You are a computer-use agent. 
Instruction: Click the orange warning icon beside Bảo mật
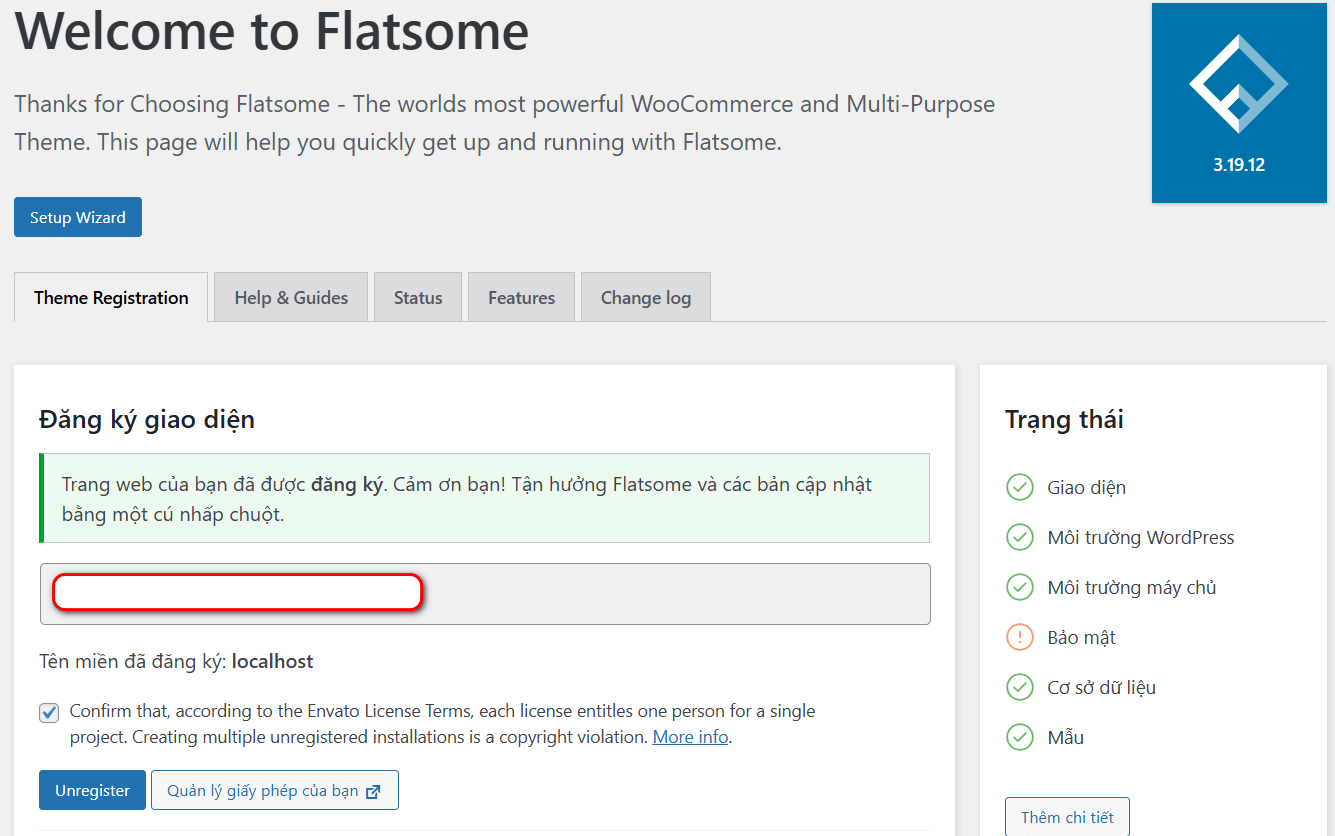pyautogui.click(x=1019, y=637)
